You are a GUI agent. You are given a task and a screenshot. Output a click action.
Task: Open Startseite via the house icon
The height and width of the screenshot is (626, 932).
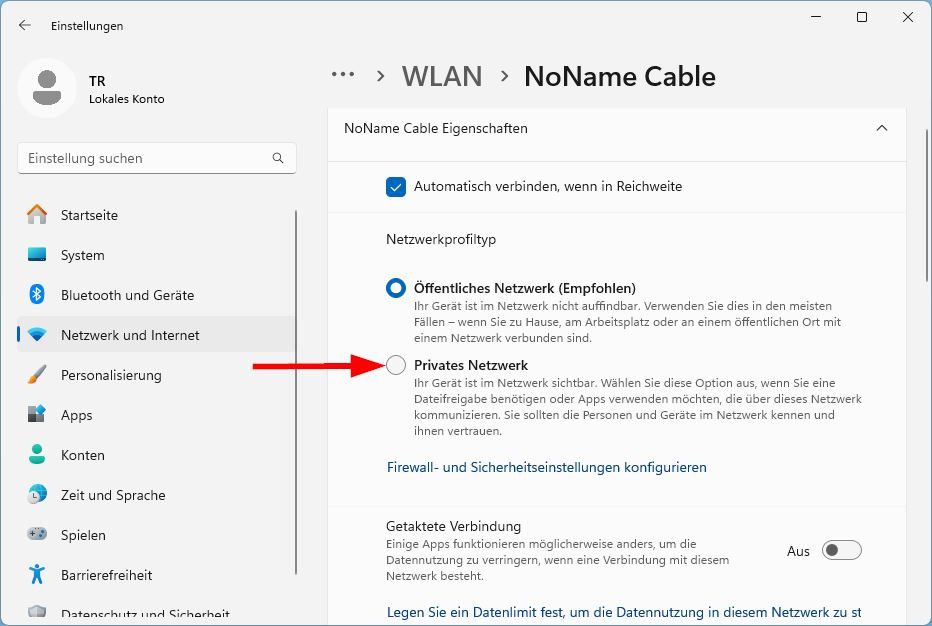37,215
